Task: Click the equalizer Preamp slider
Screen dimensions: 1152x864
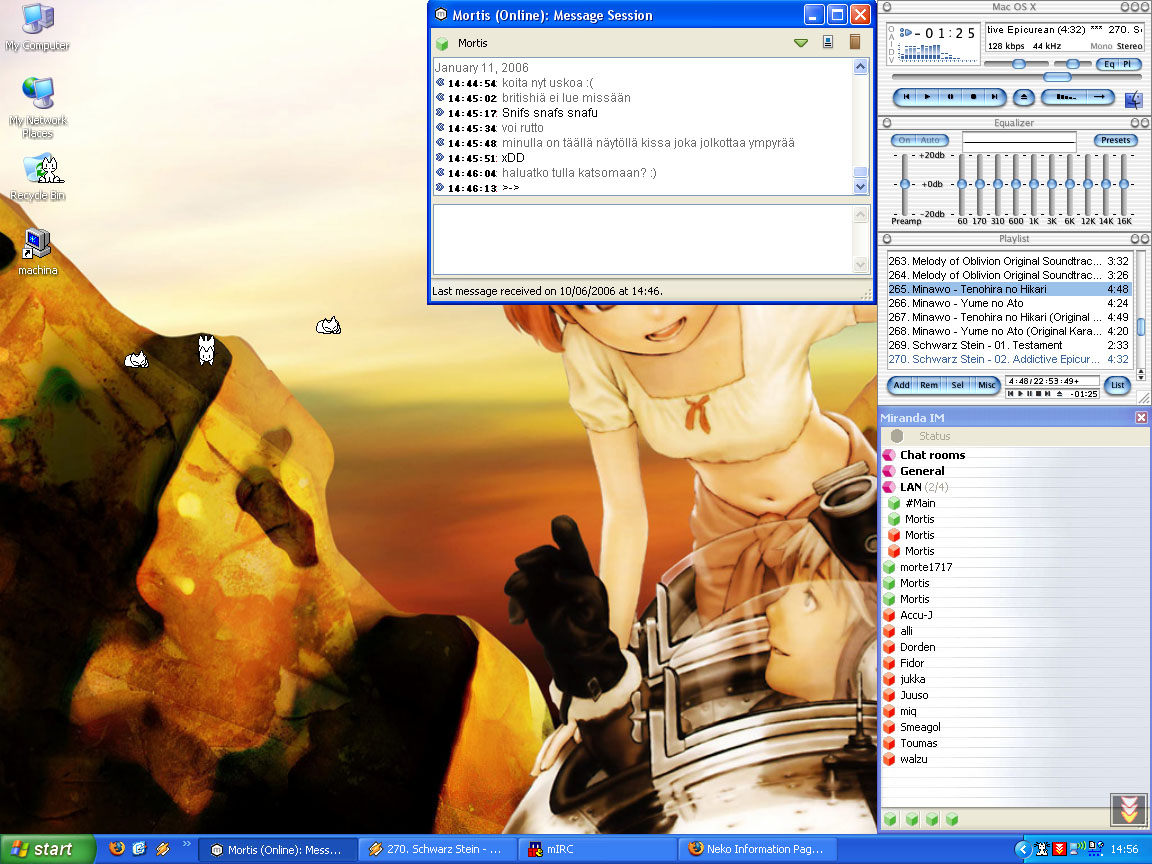Action: pos(905,184)
